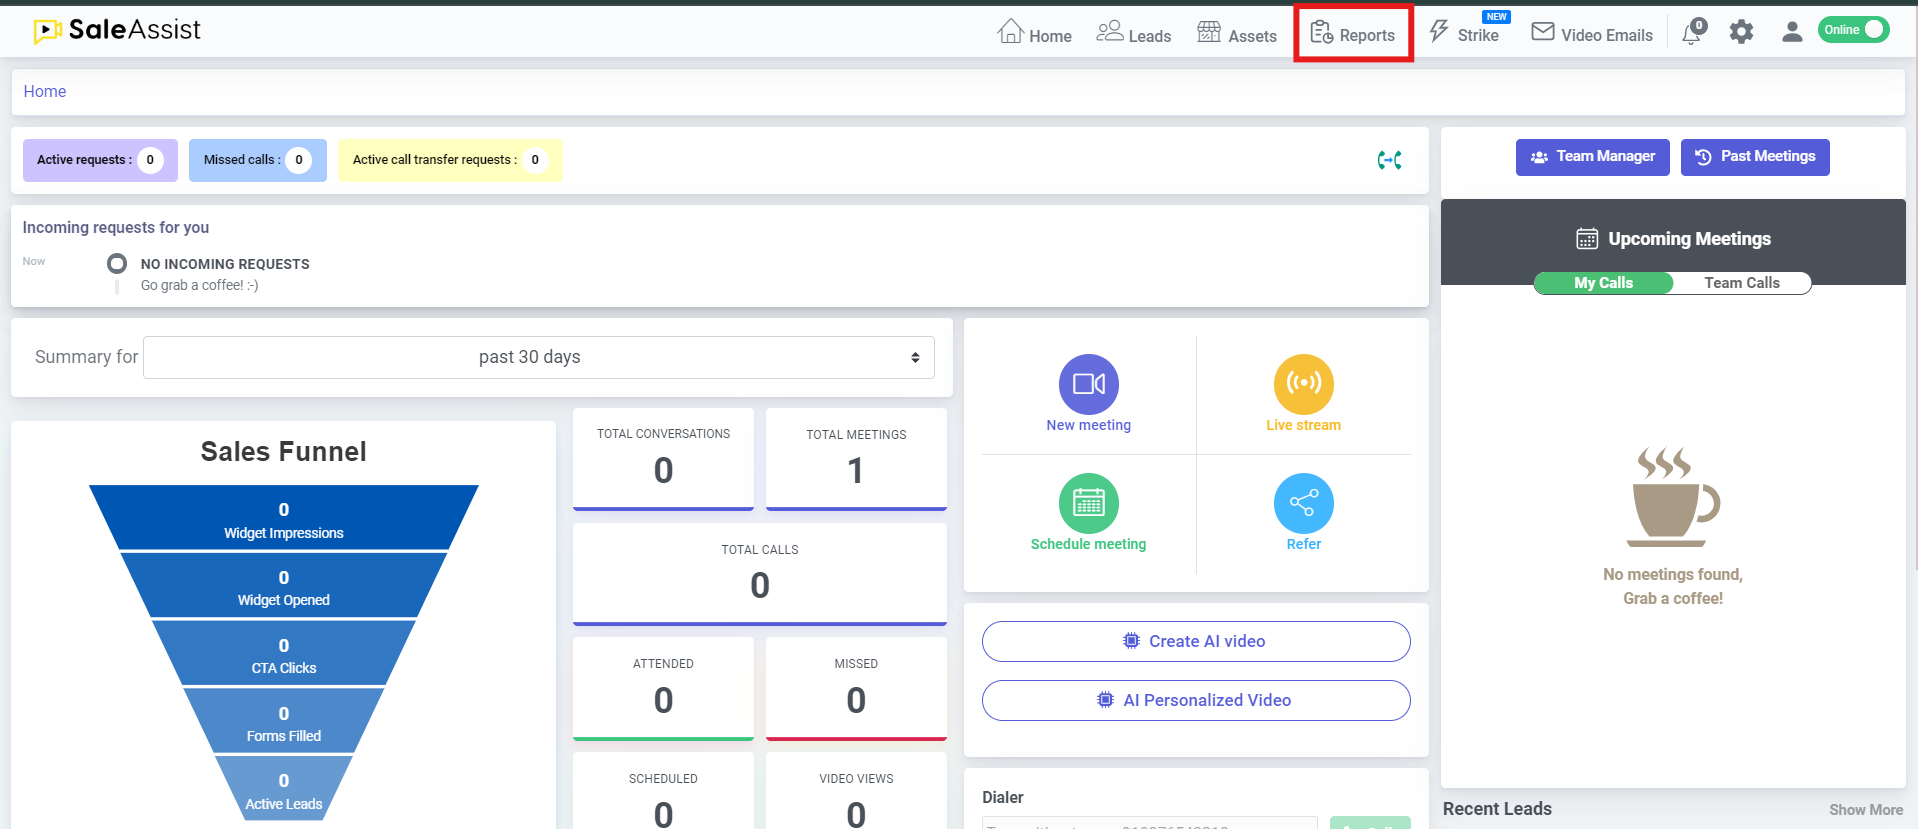The image size is (1918, 829).
Task: Click the Home breadcrumb link
Action: [45, 91]
